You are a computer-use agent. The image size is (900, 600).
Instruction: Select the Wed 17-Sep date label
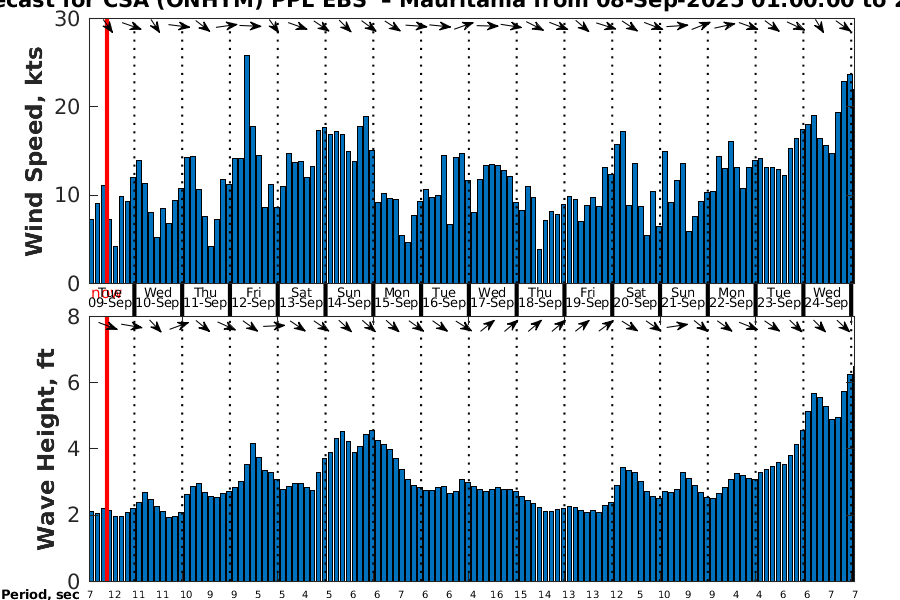pyautogui.click(x=492, y=298)
